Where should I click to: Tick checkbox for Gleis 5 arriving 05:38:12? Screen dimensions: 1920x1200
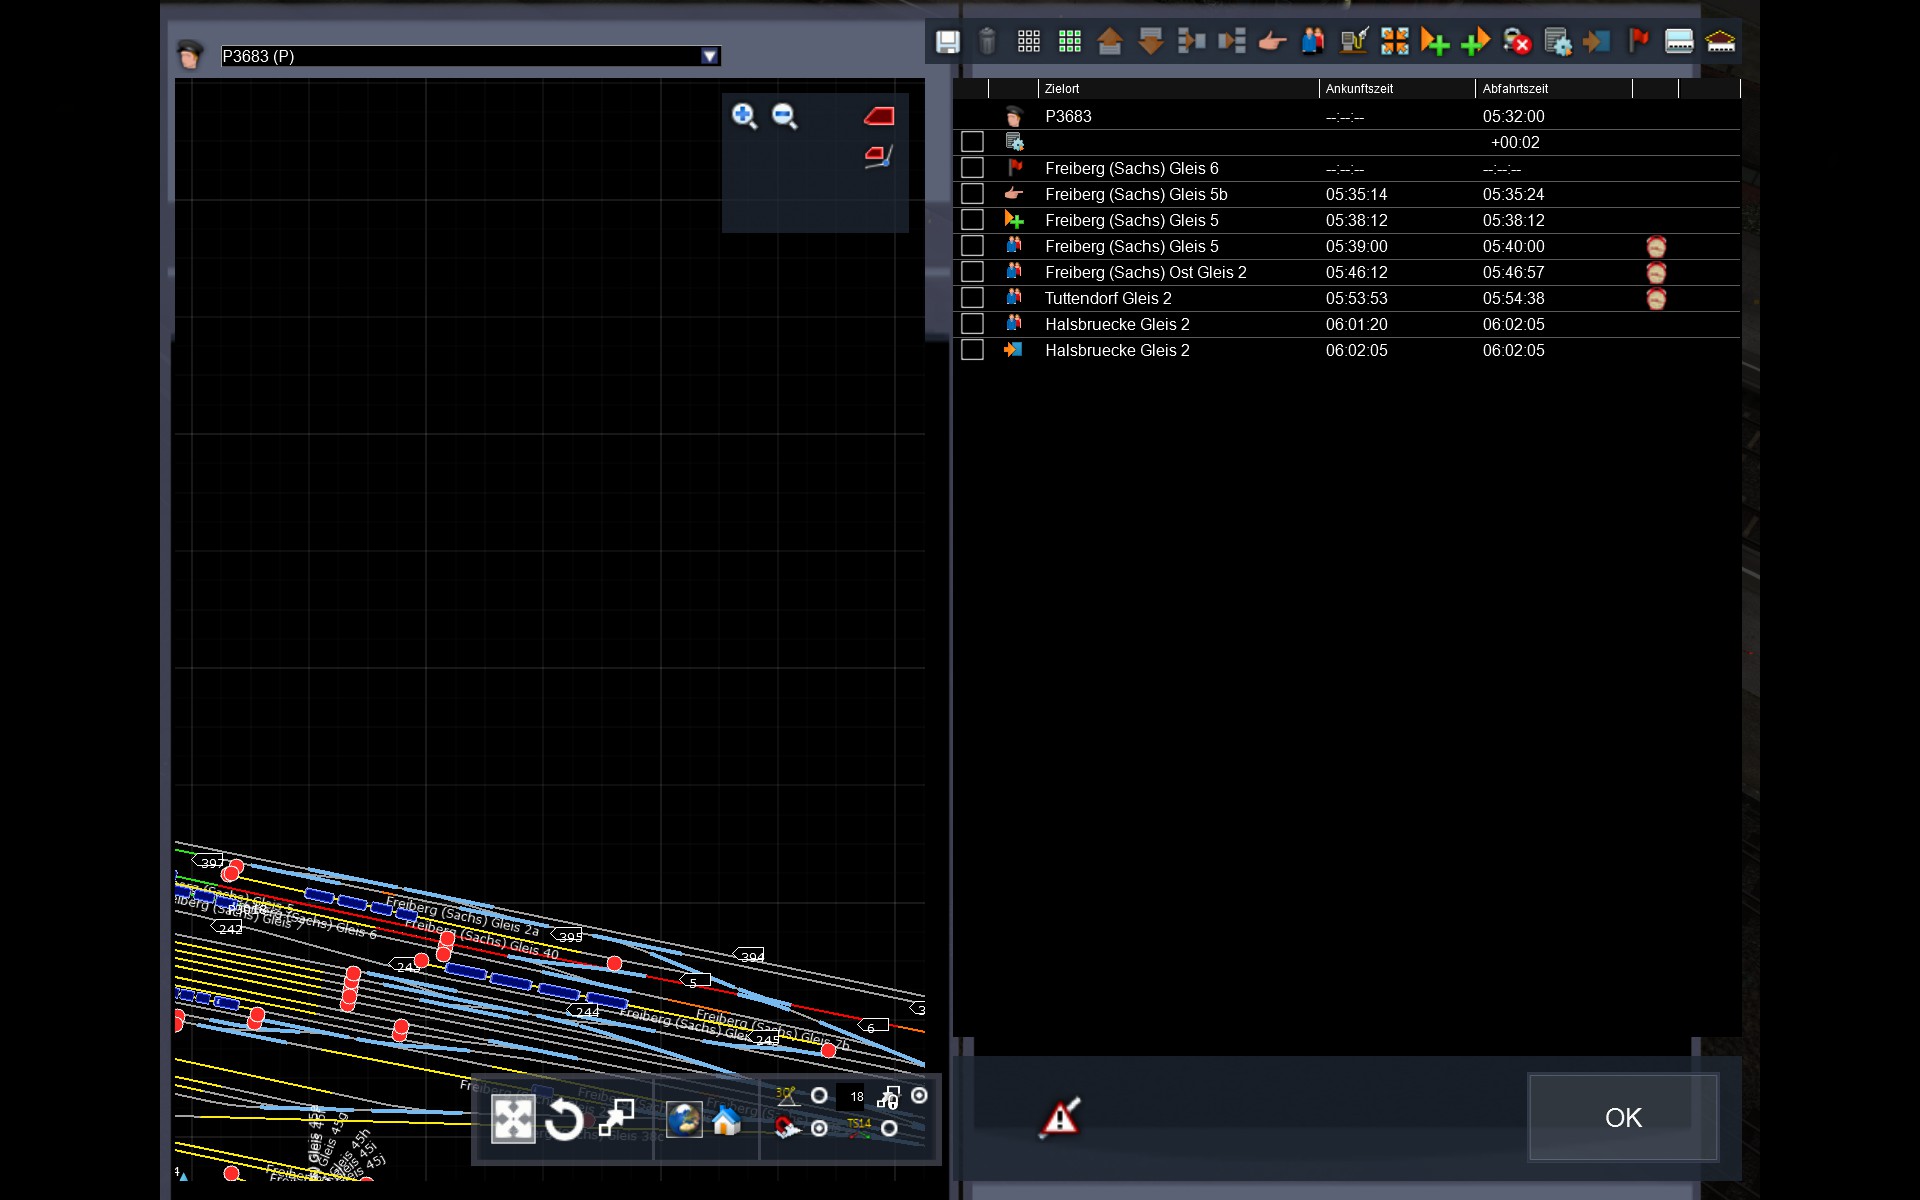[972, 220]
